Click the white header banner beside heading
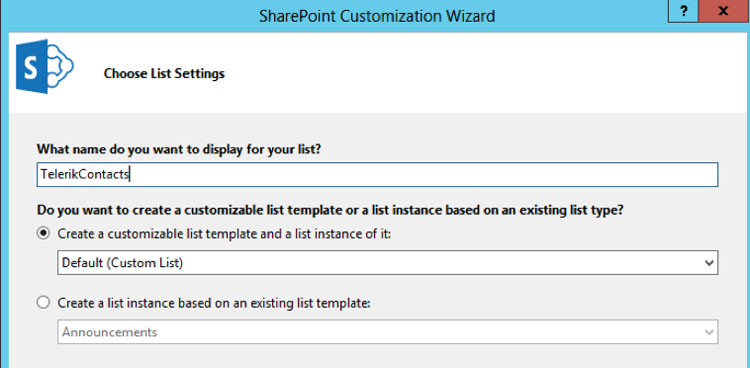750x368 pixels. (478, 73)
